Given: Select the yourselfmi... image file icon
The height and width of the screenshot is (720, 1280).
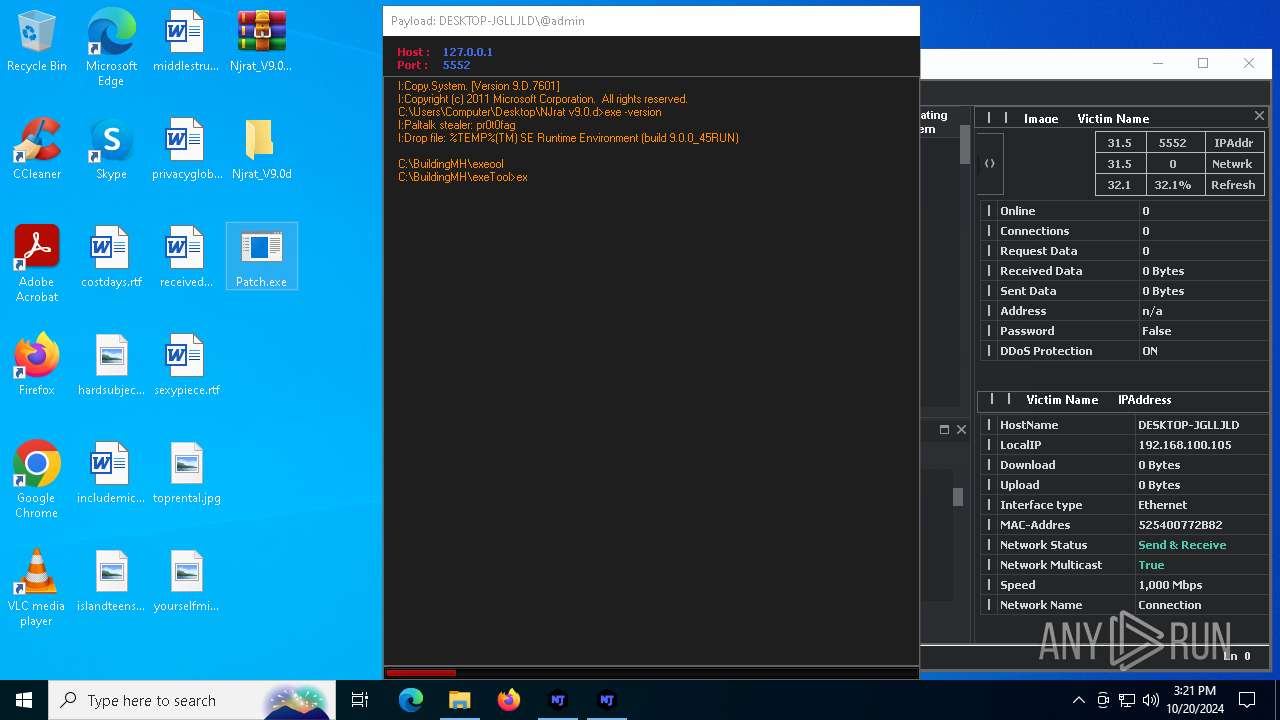Looking at the screenshot, I should [186, 582].
